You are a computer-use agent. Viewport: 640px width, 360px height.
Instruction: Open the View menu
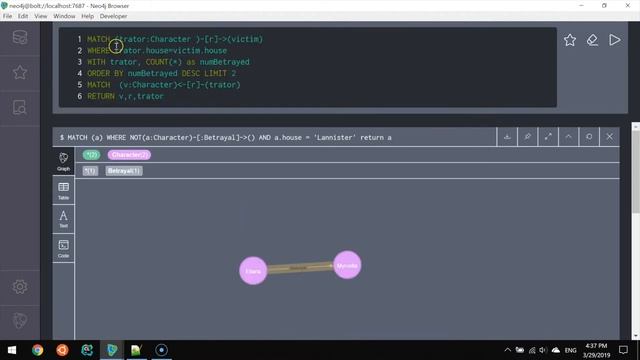click(x=40, y=16)
